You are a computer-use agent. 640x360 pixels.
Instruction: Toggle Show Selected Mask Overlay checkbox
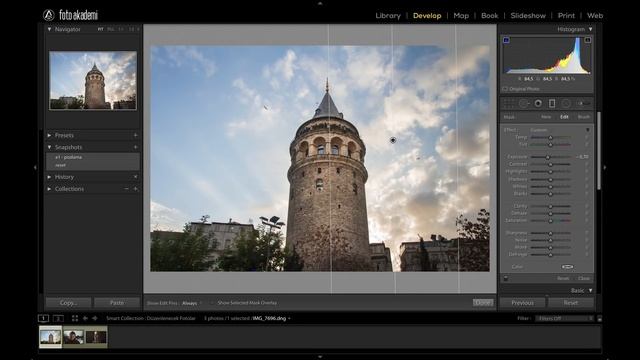click(213, 303)
